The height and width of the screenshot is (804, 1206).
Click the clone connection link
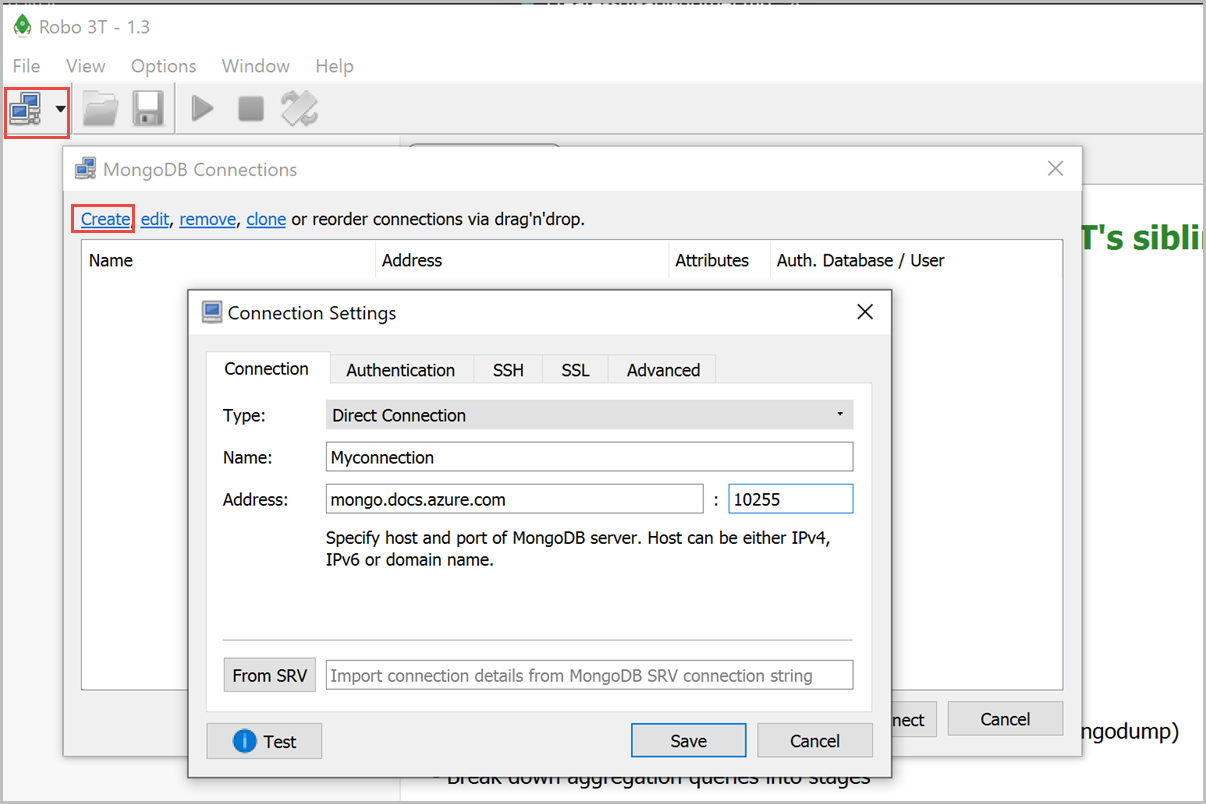(266, 219)
